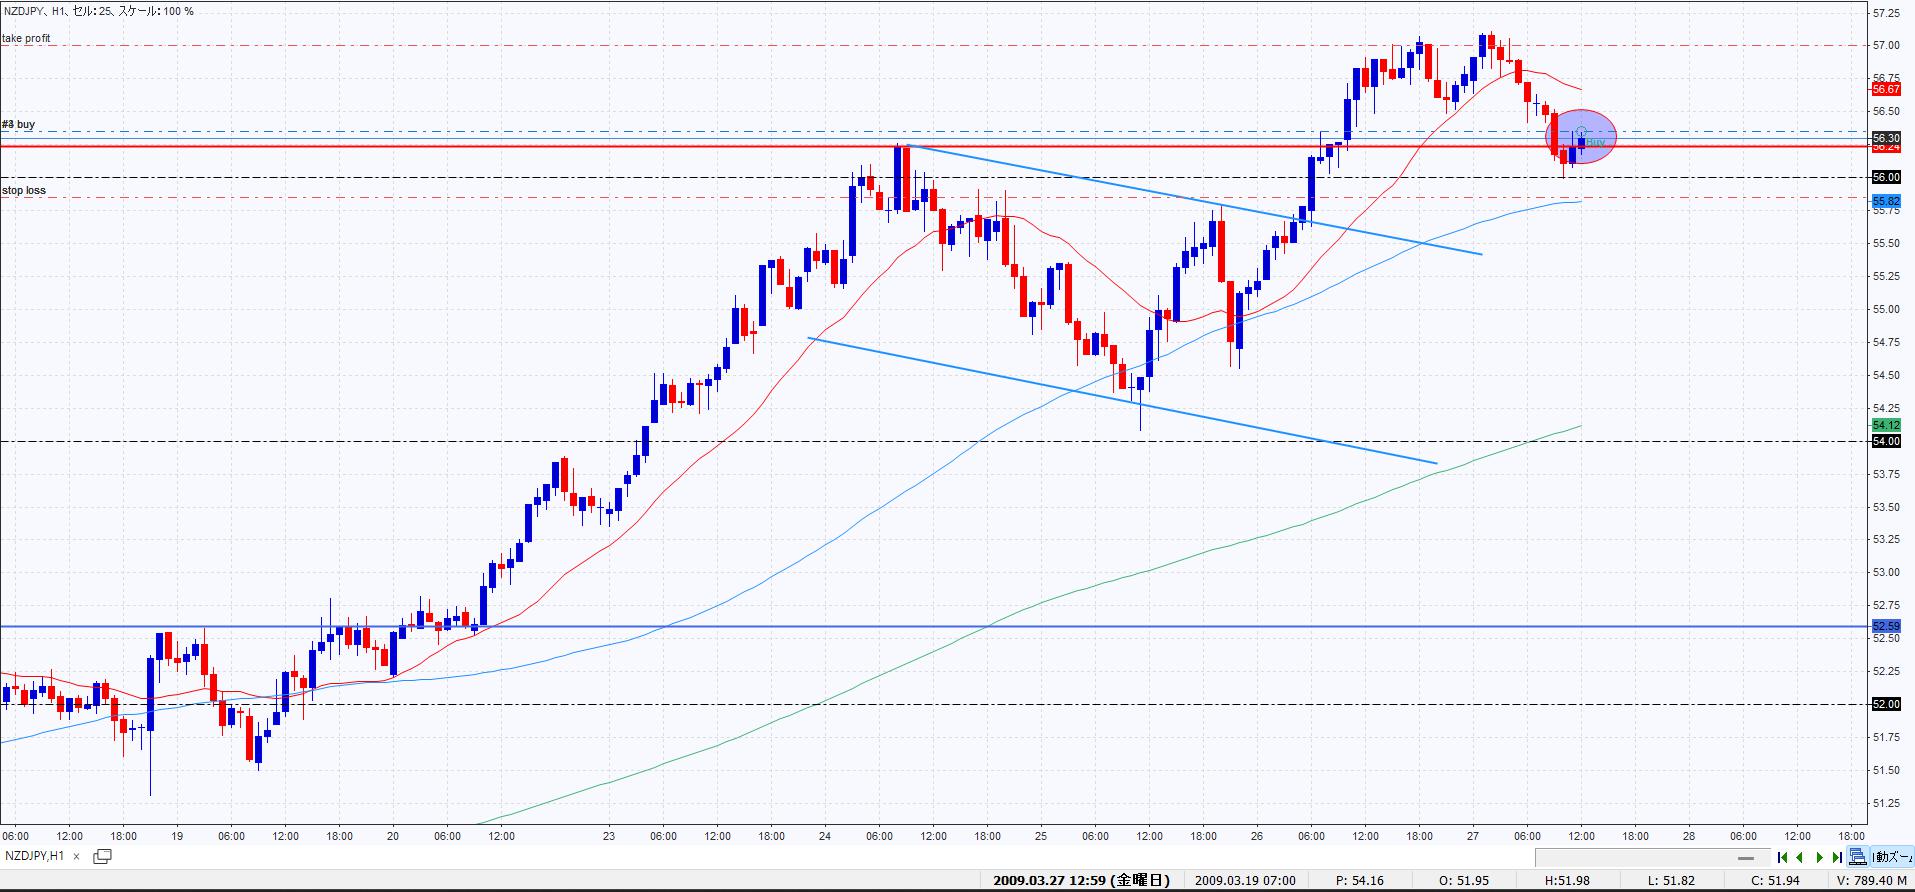
Task: Select the NZDJPY,H1 chart tab
Action: (35, 856)
